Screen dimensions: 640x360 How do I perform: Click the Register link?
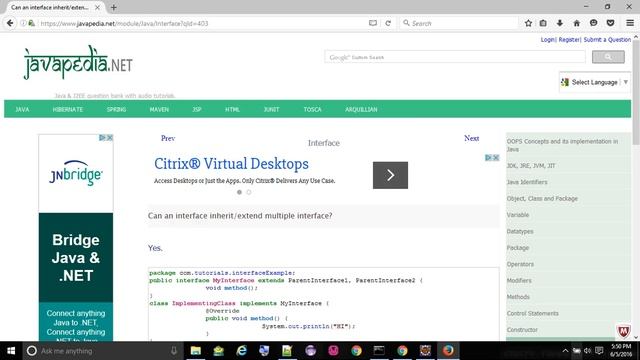click(x=569, y=40)
